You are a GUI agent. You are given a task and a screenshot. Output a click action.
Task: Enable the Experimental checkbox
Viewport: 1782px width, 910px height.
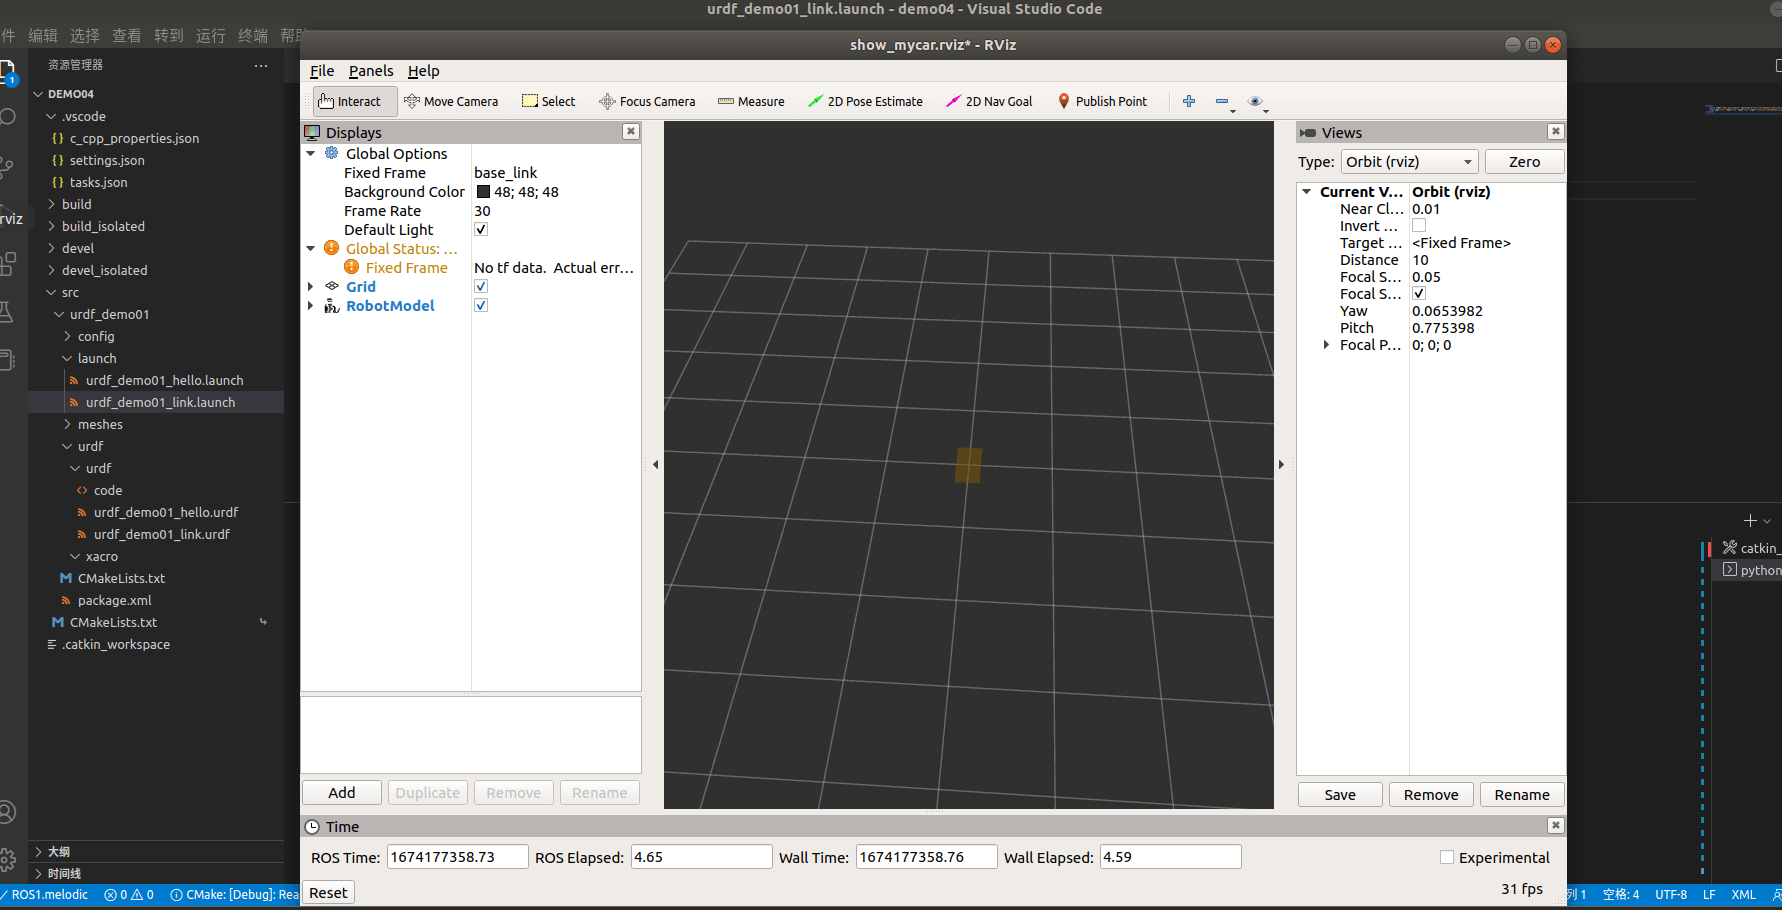[1447, 857]
